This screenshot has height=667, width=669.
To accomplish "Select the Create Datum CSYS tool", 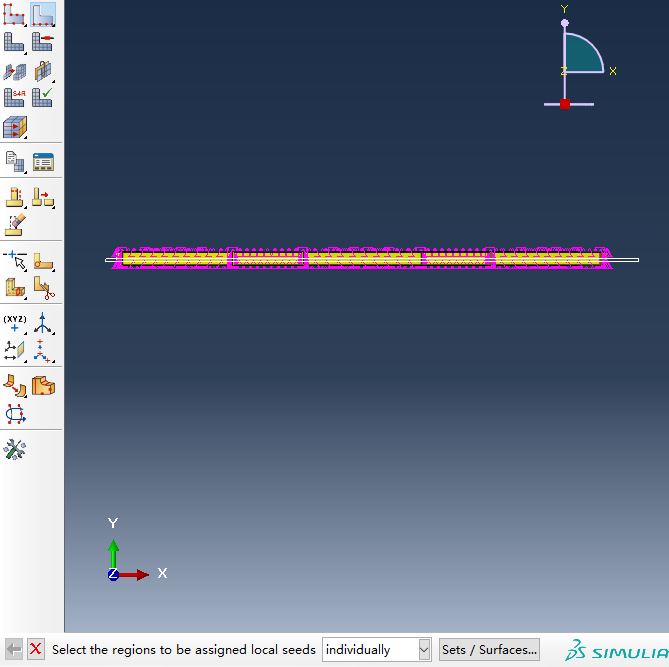I will tap(43, 351).
